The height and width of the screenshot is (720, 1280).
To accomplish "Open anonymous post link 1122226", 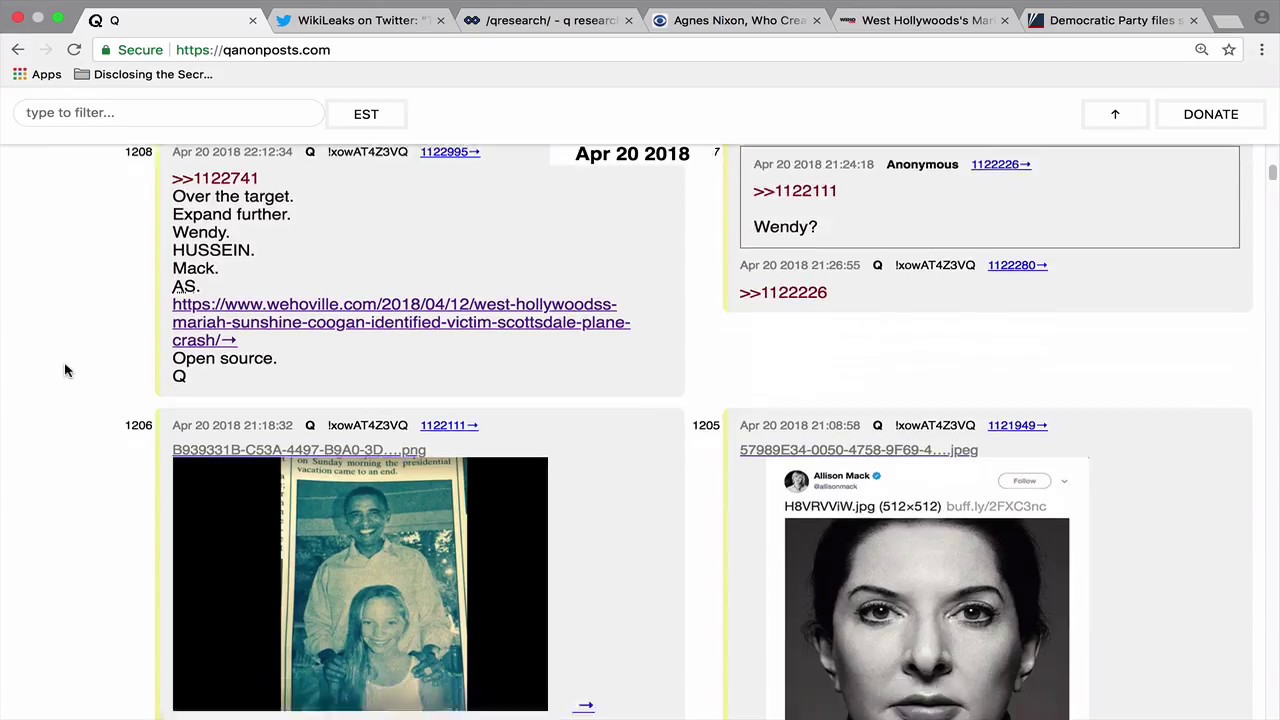I will pos(1000,164).
